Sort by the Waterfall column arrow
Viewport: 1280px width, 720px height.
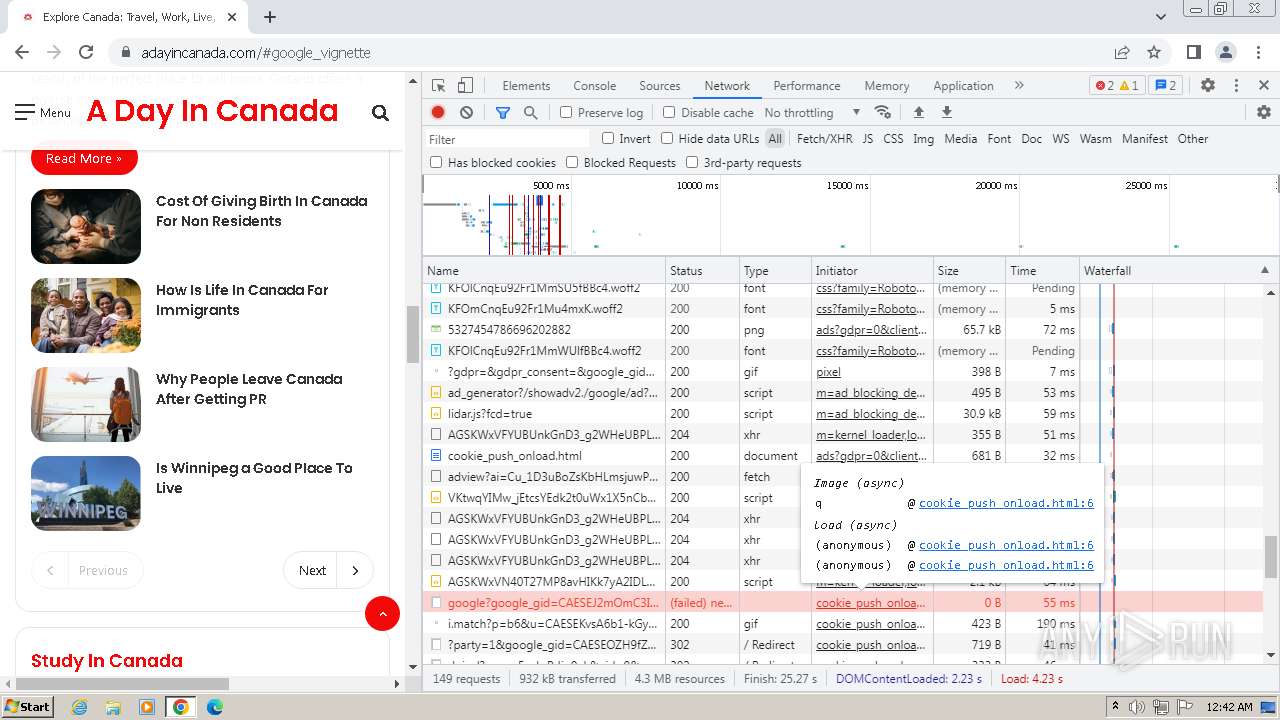coord(1264,270)
